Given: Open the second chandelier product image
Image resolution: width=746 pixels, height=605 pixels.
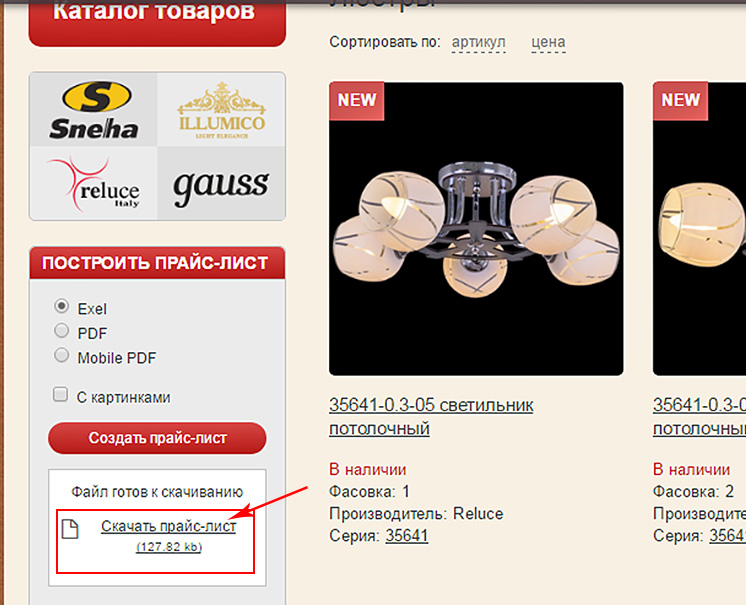Looking at the screenshot, I should click(x=699, y=229).
